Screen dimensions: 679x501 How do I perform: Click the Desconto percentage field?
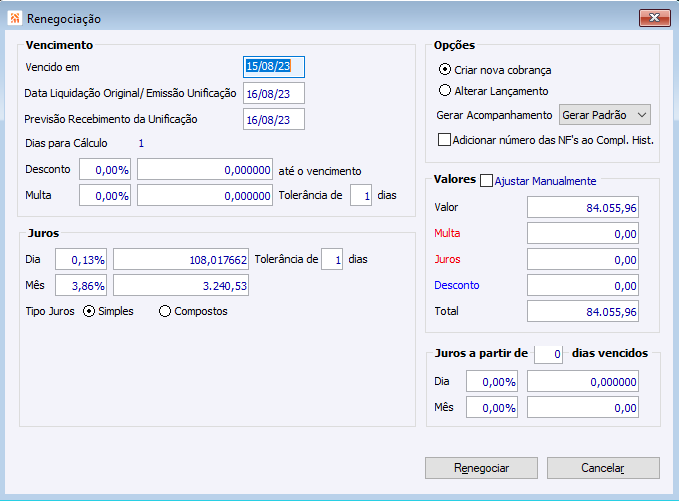click(105, 170)
